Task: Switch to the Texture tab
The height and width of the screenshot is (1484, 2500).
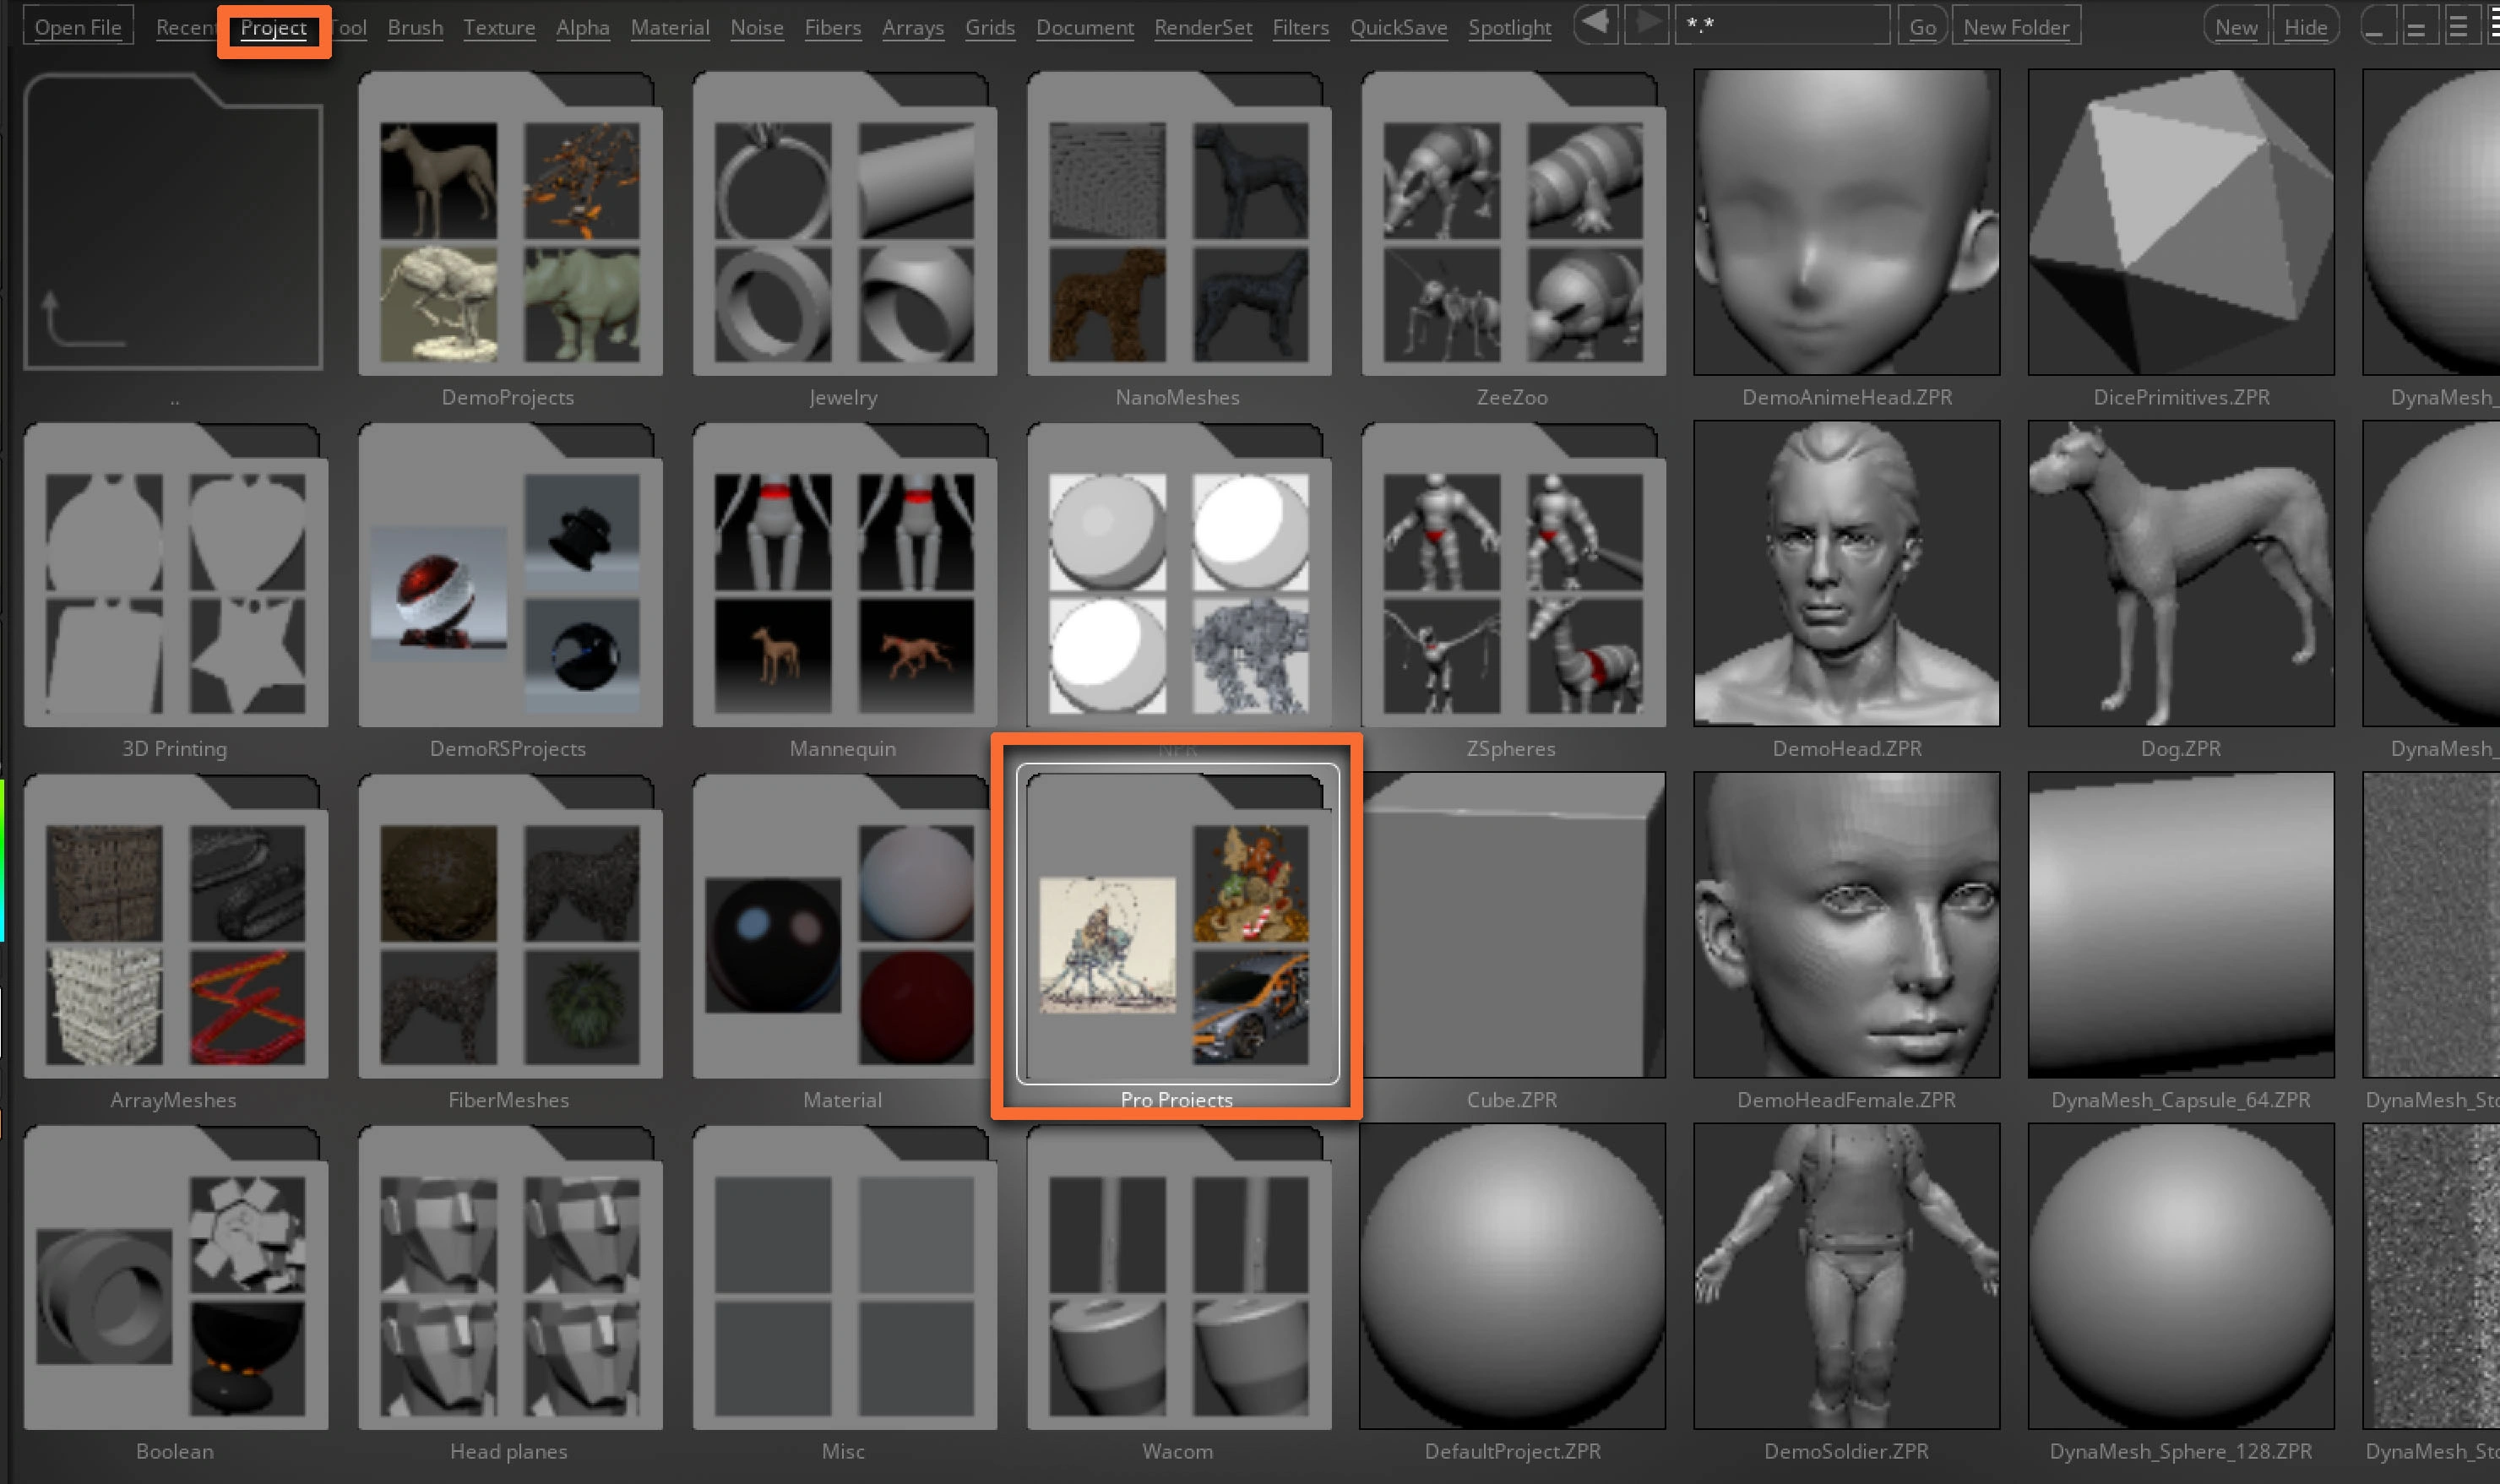Action: tap(499, 28)
